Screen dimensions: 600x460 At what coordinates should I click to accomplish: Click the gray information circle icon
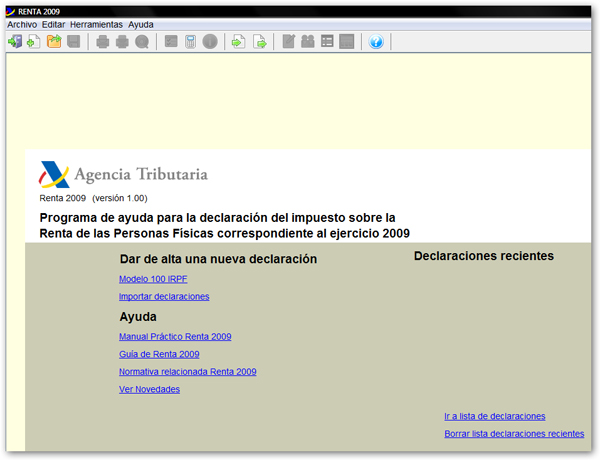coord(210,41)
